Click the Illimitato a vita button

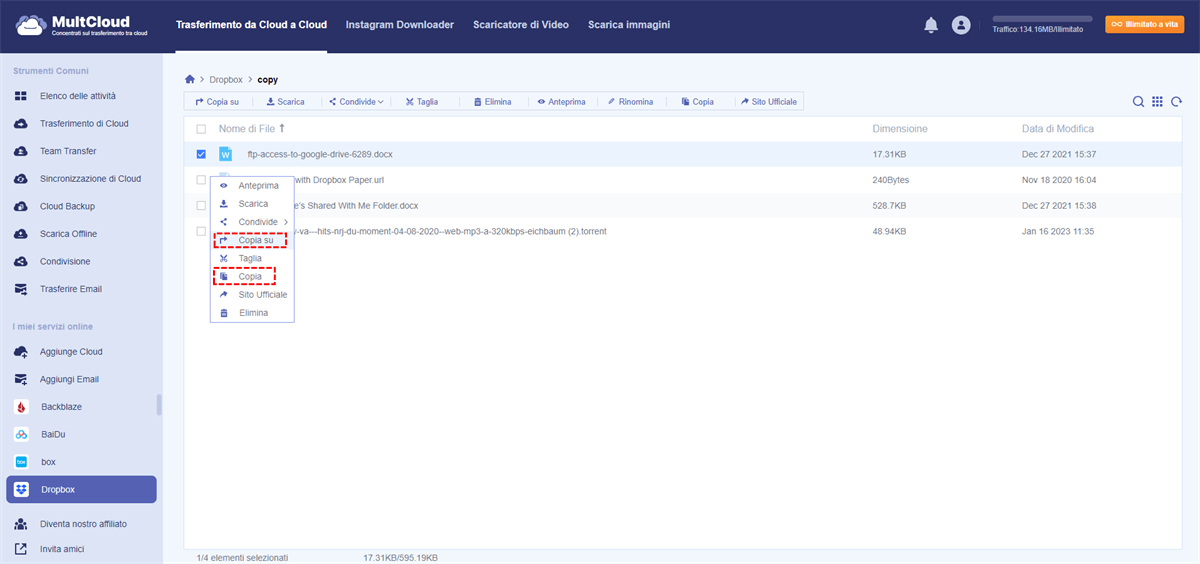coord(1144,25)
